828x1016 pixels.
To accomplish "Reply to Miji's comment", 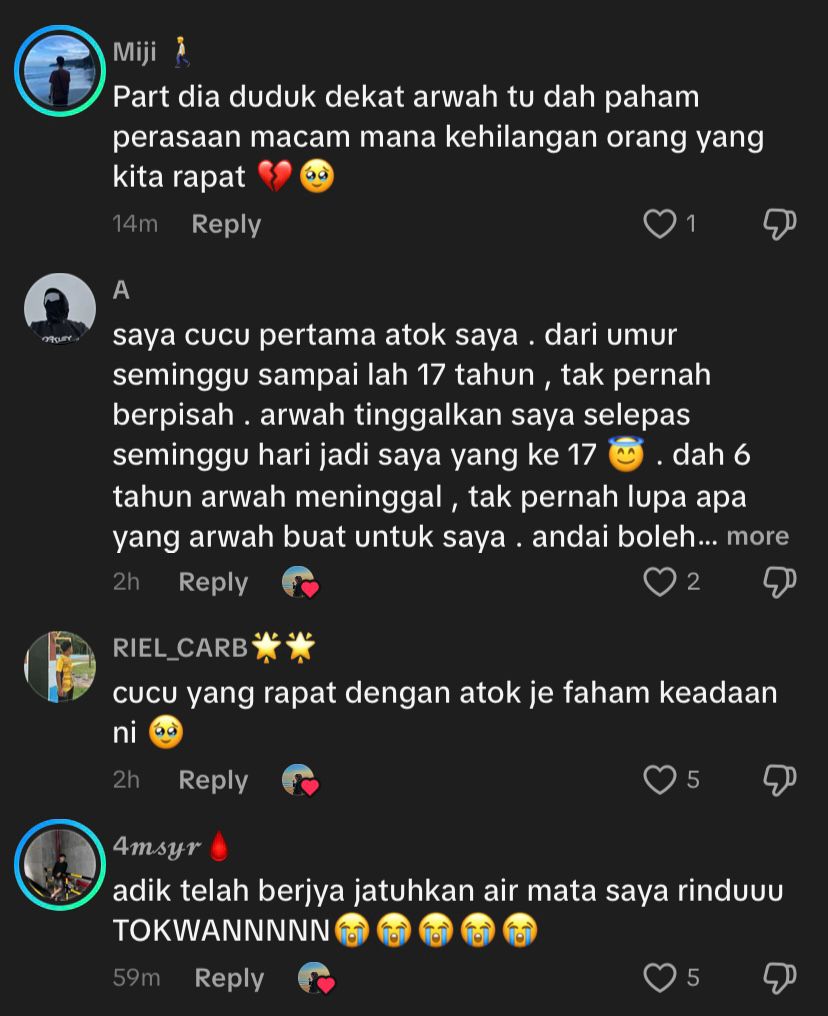I will 226,224.
